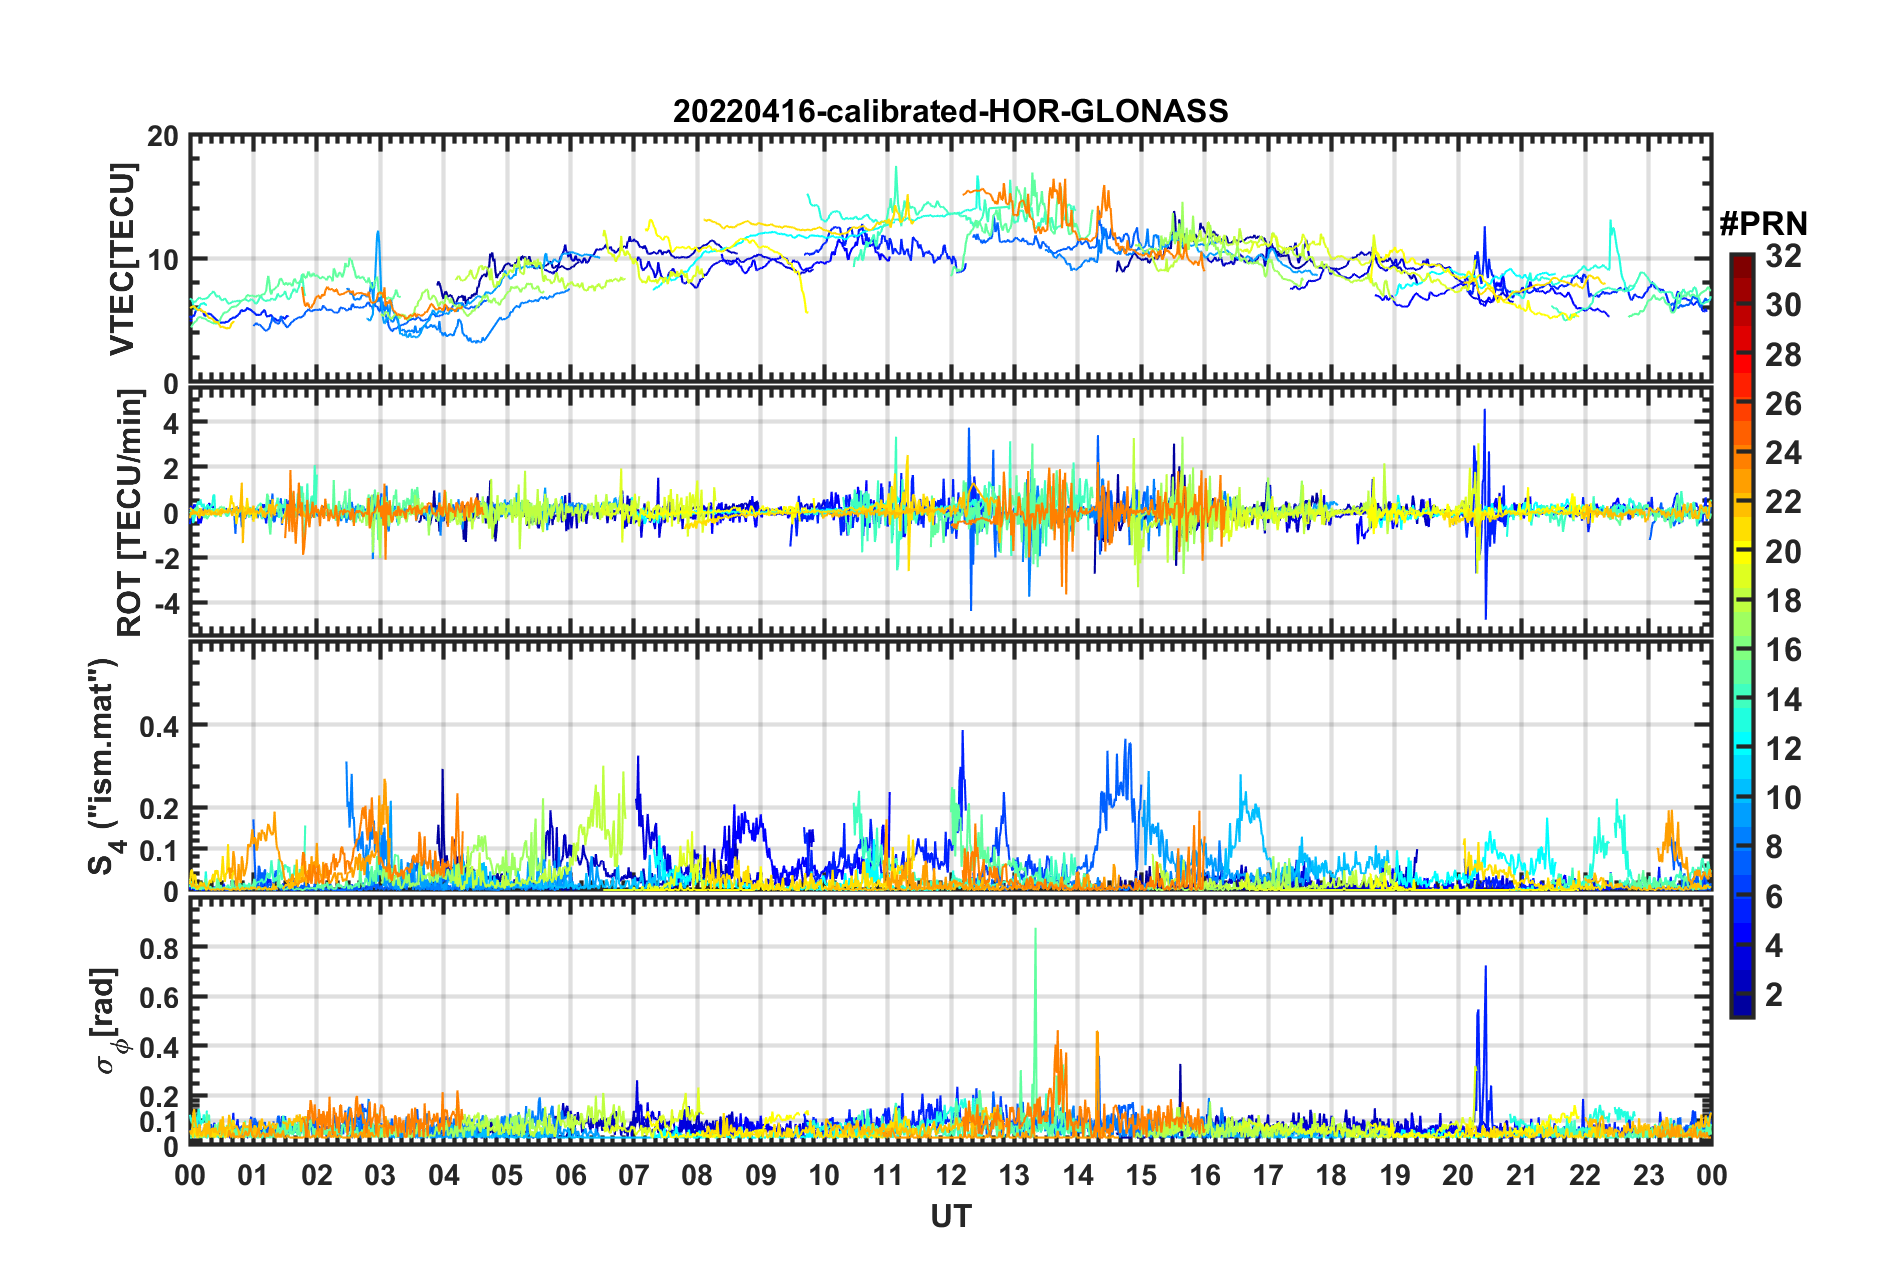The width and height of the screenshot is (1902, 1272).
Task: Click the S4 y-axis tick label 0.4
Action: coord(159,726)
